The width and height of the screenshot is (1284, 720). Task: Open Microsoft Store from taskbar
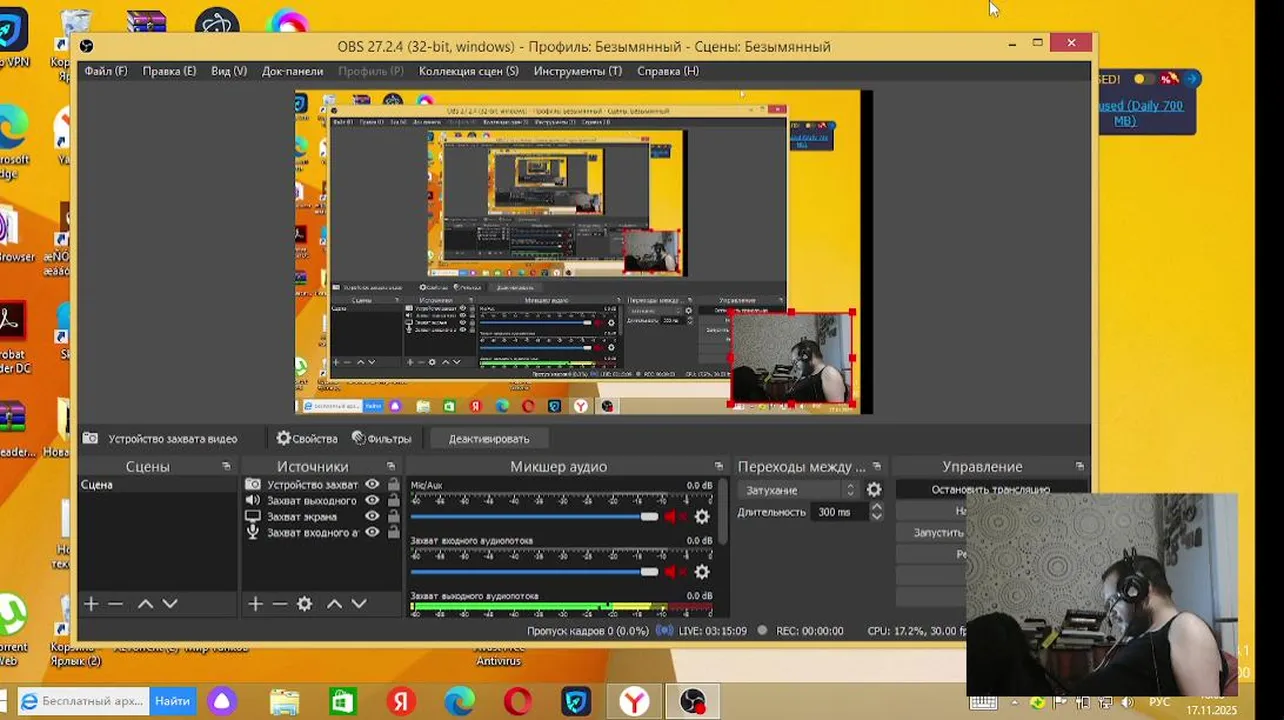click(343, 702)
